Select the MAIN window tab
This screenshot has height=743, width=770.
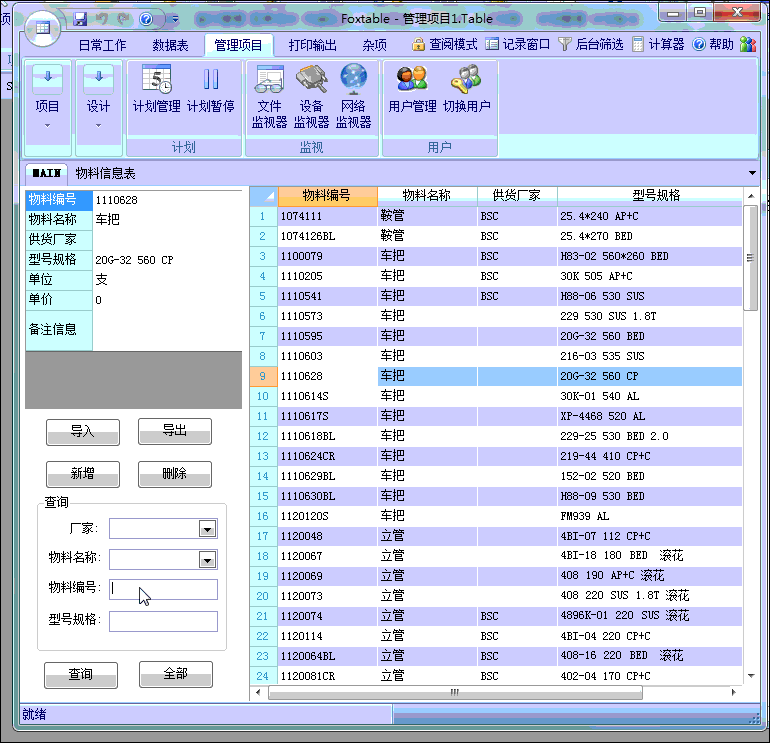click(47, 173)
